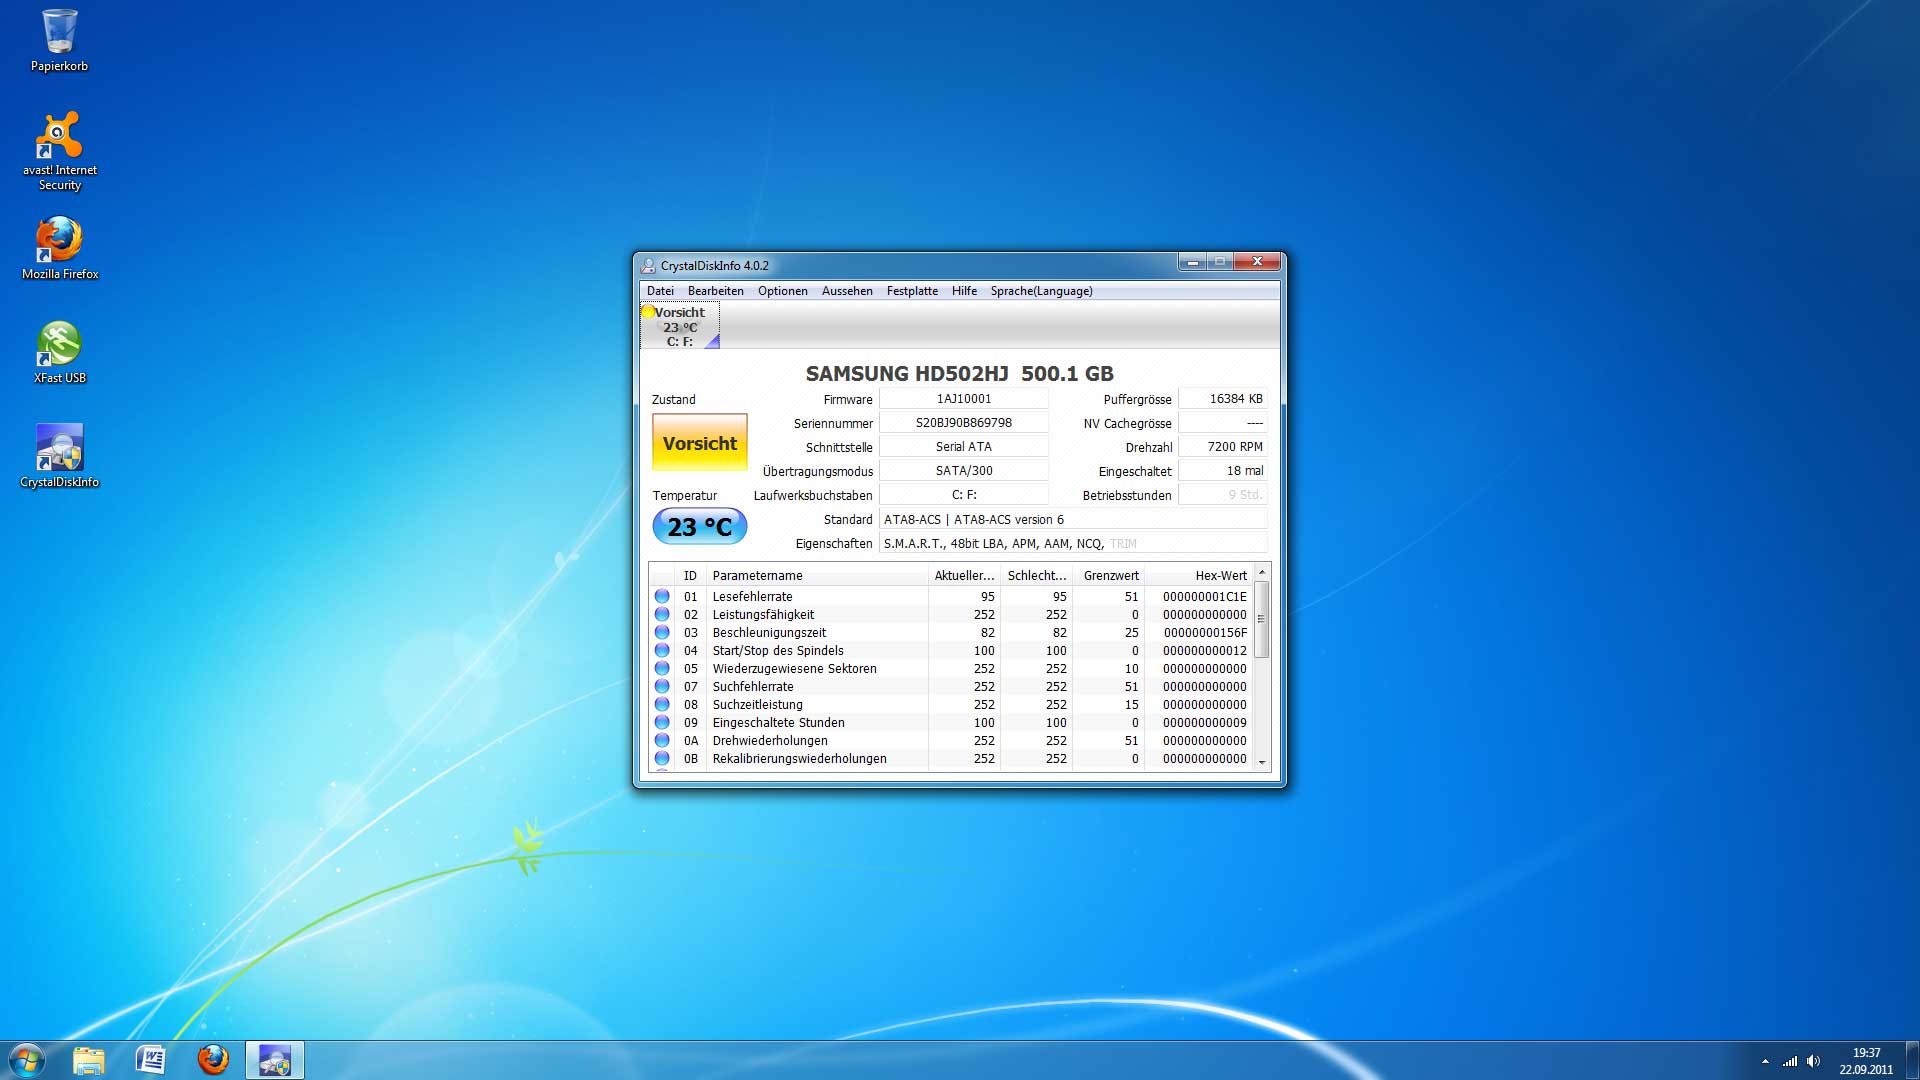Click the status orb for Start/Stop des Spindels

point(662,650)
